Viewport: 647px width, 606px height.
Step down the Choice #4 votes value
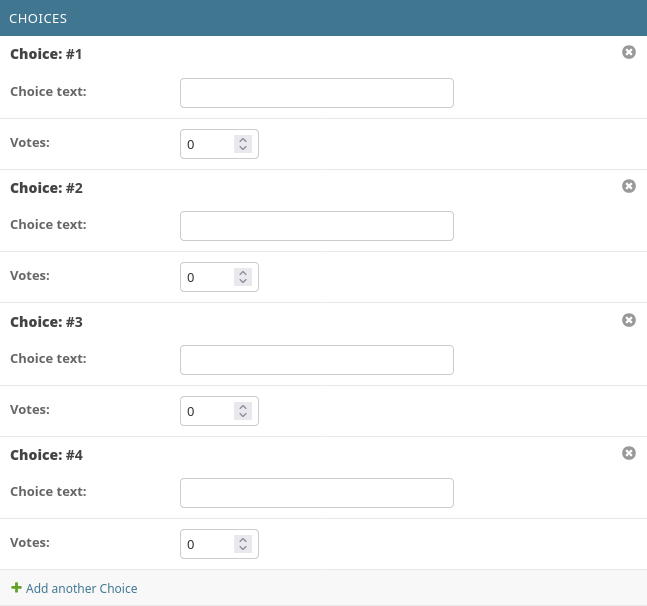243,549
